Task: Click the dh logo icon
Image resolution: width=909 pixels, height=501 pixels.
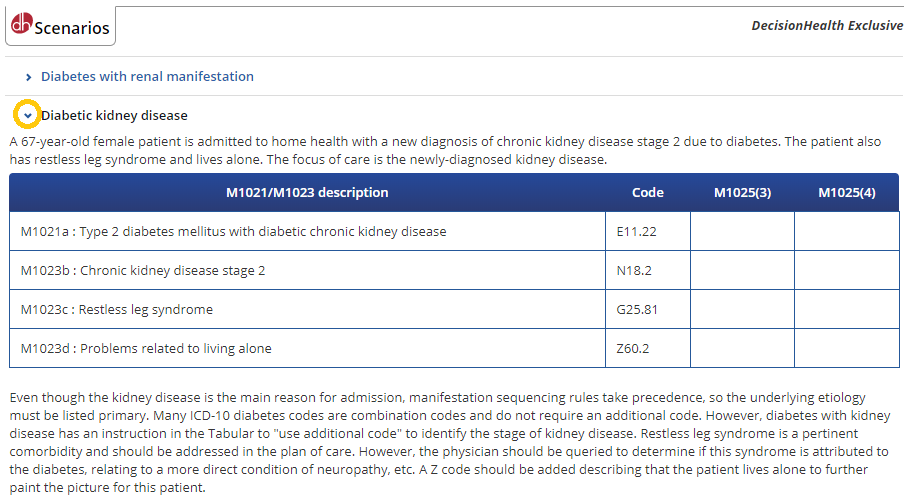Action: click(x=22, y=24)
